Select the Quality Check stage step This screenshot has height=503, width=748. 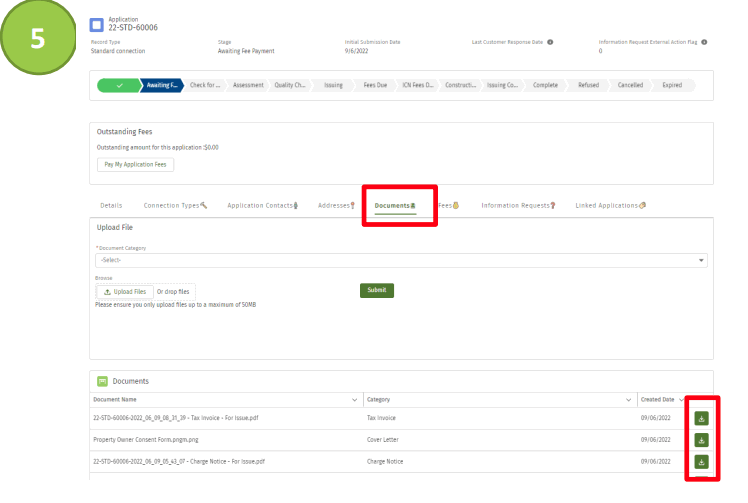290,85
